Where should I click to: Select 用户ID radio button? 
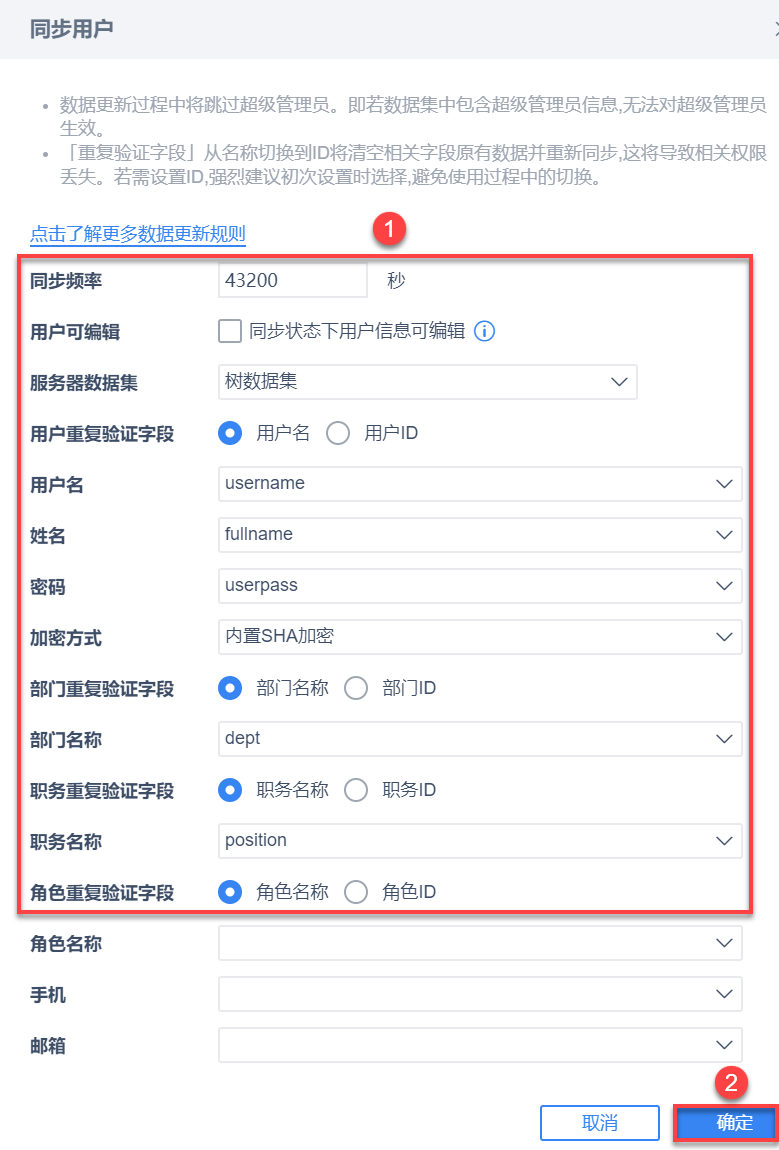point(338,433)
